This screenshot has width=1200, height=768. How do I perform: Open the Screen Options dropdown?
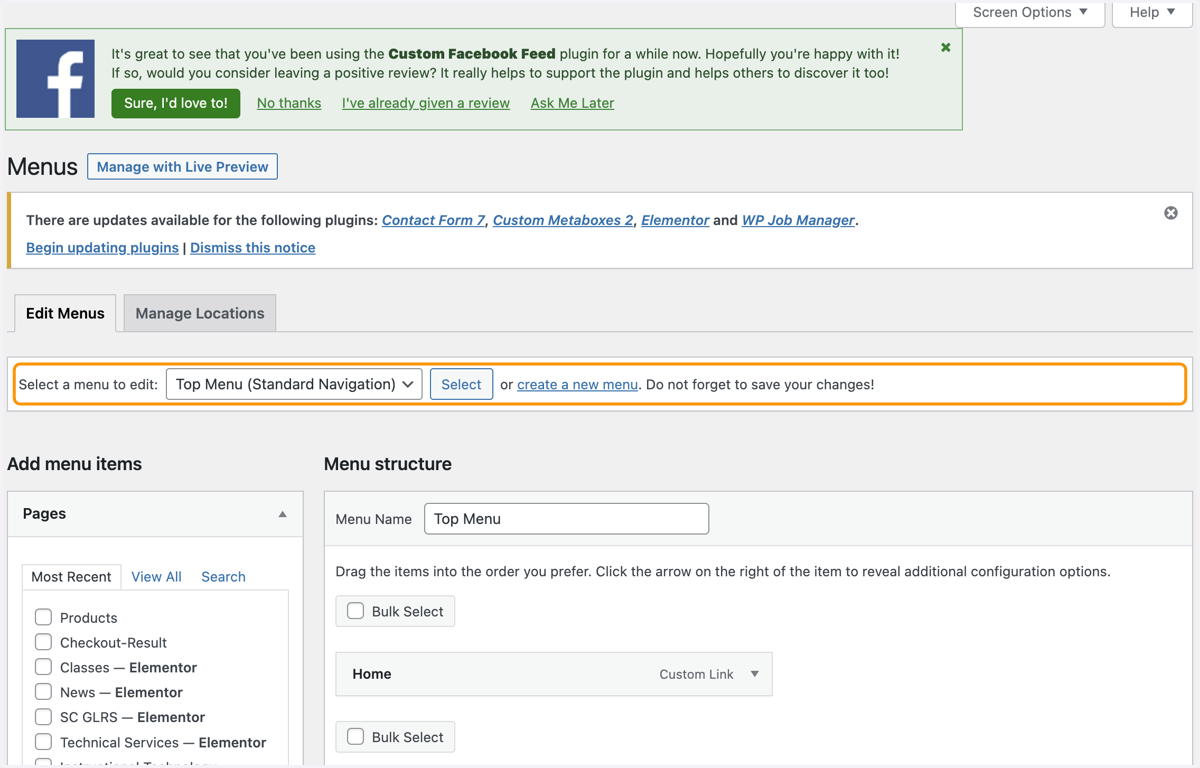tap(1030, 12)
